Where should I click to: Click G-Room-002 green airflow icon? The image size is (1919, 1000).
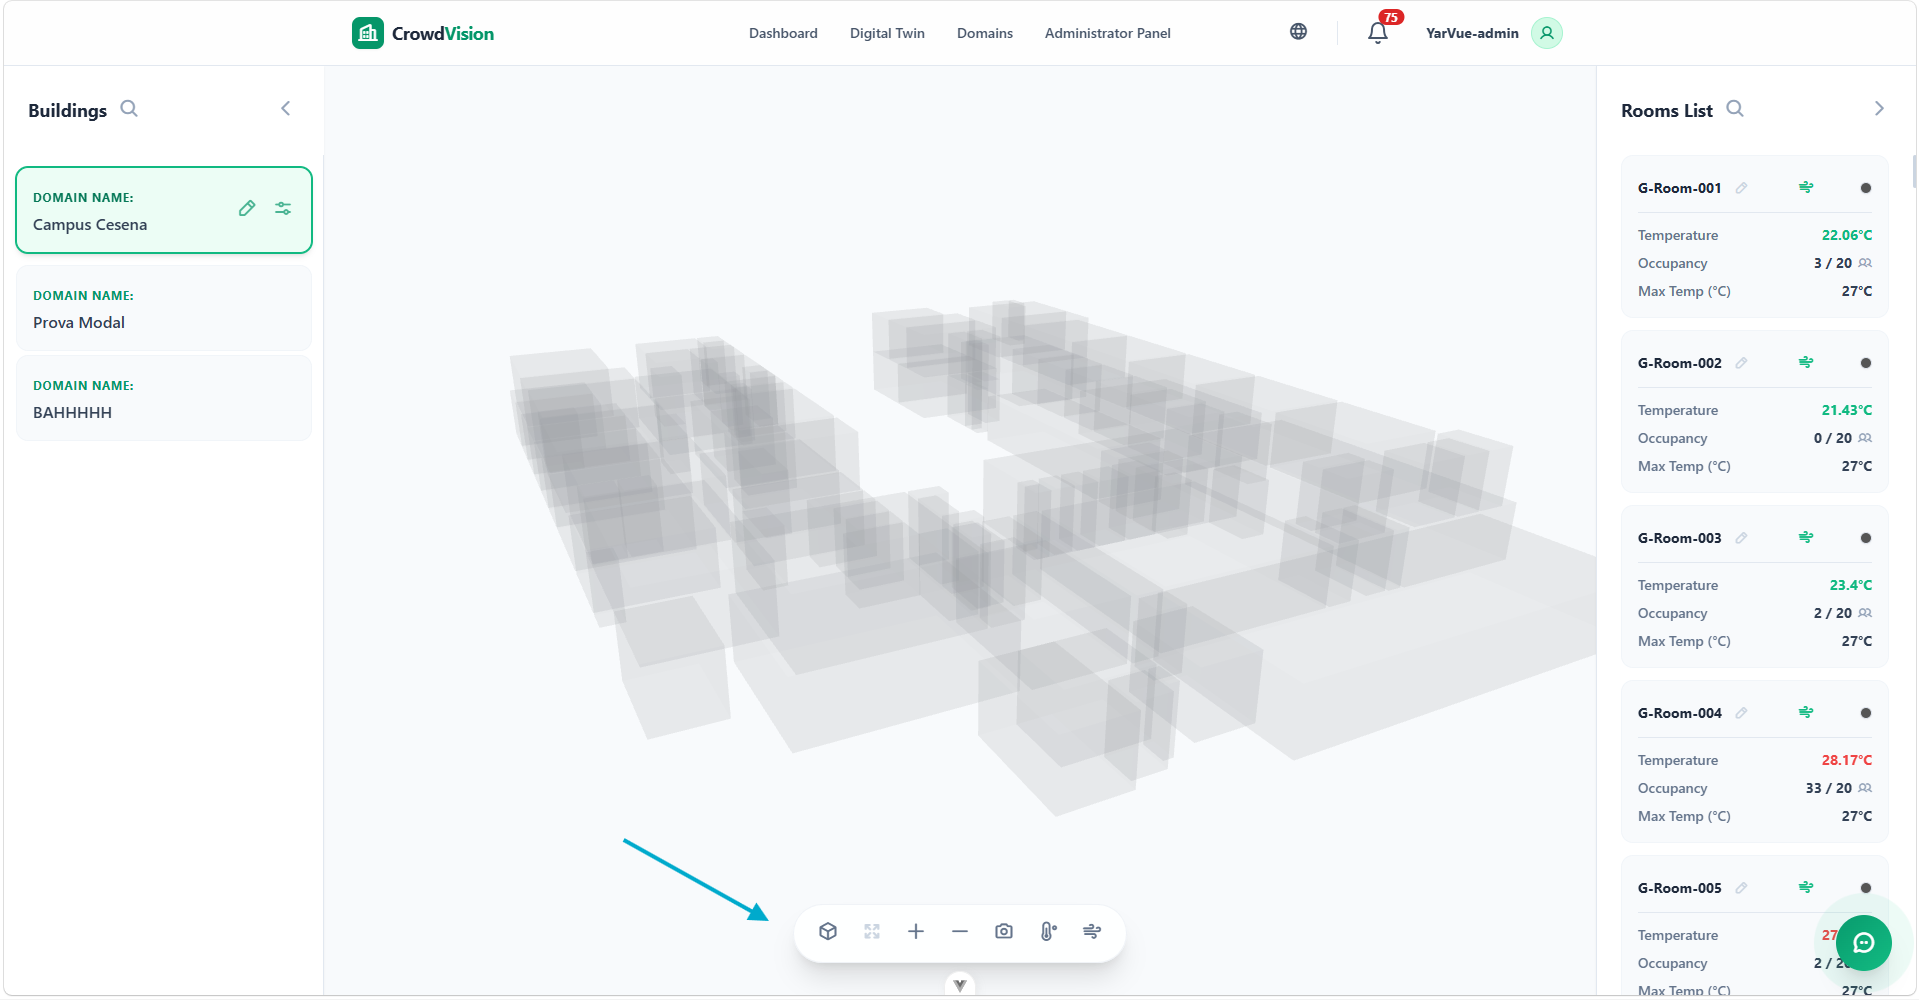click(x=1806, y=362)
